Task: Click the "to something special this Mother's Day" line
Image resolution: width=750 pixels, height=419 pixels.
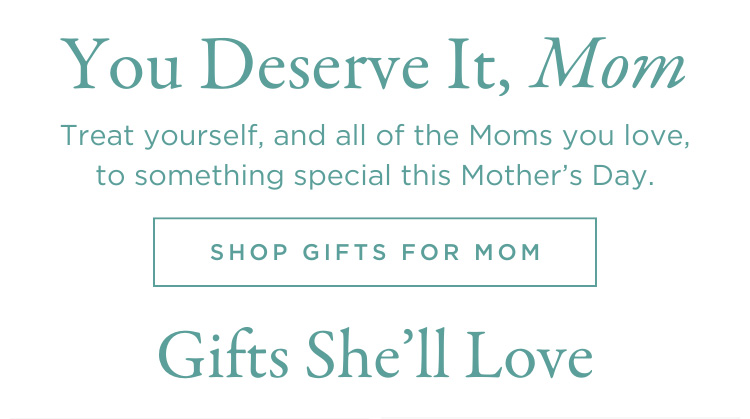Action: [x=375, y=176]
